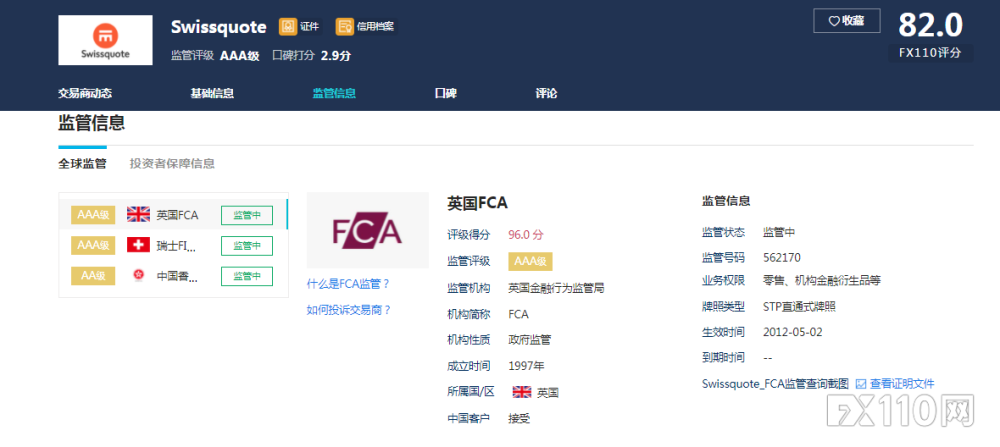Image resolution: width=1000 pixels, height=447 pixels.
Task: Go to the 口碑 tab
Action: coord(445,93)
